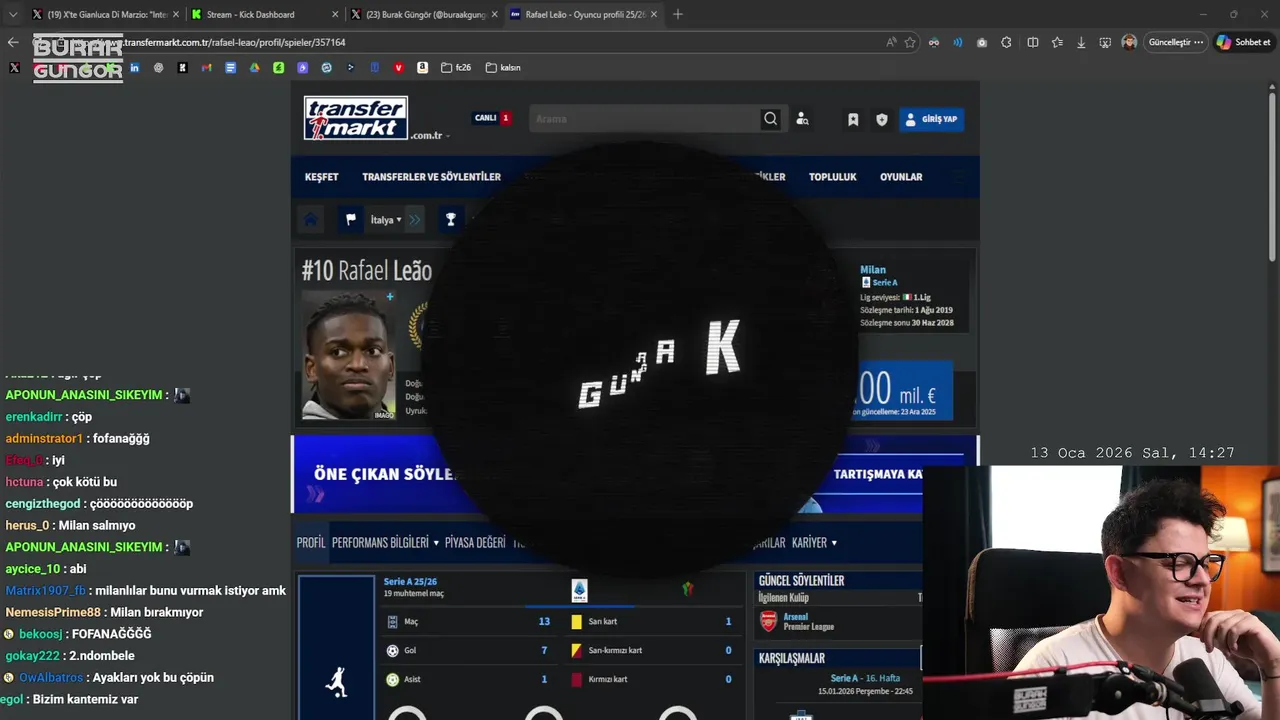Open the Google Drive bookmark
This screenshot has height=720, width=1280.
(x=255, y=68)
